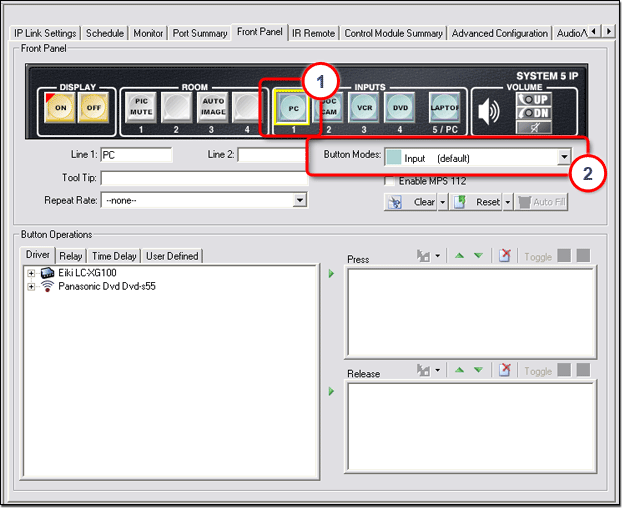Select the VCR input button

[x=364, y=108]
